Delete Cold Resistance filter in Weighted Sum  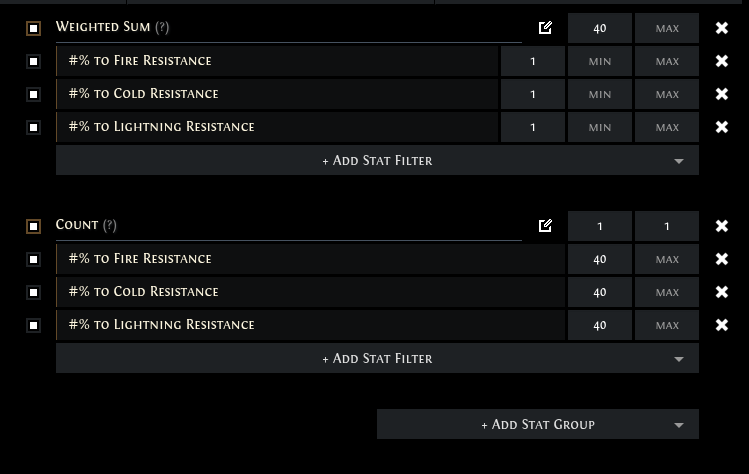click(x=722, y=94)
